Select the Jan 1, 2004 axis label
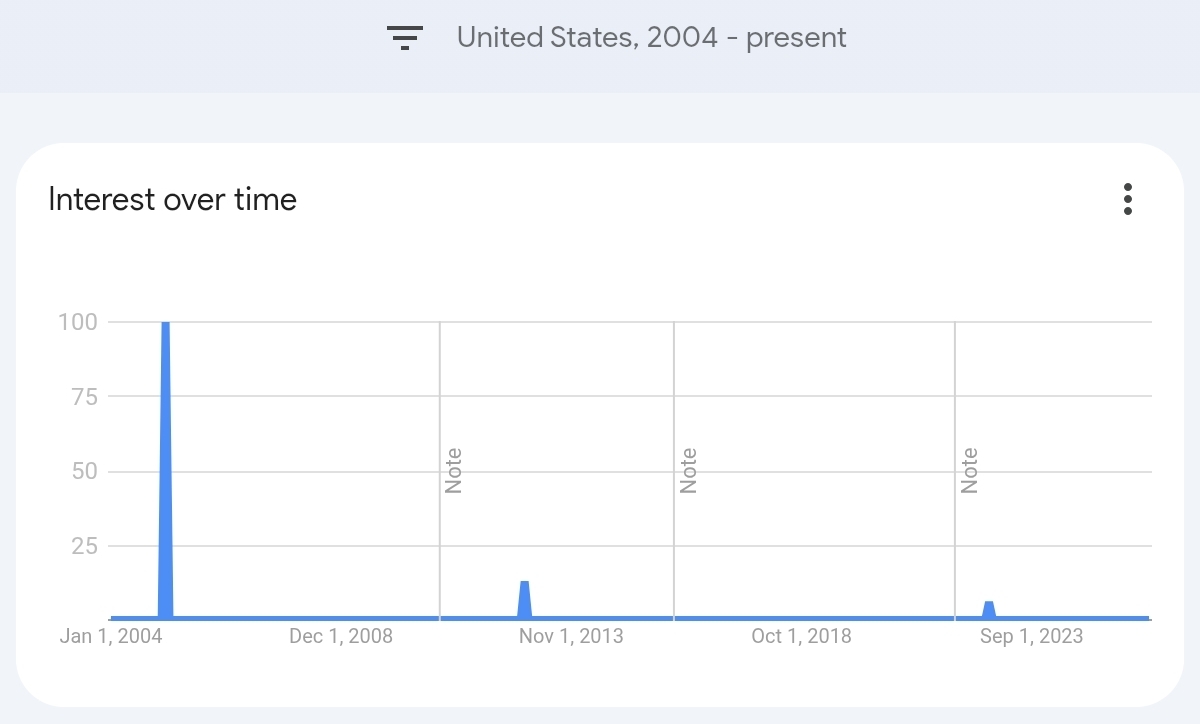Image resolution: width=1200 pixels, height=724 pixels. click(111, 636)
